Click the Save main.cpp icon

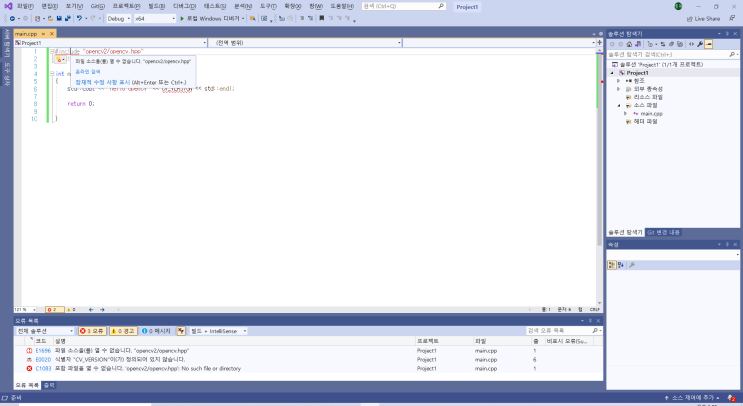(59, 18)
